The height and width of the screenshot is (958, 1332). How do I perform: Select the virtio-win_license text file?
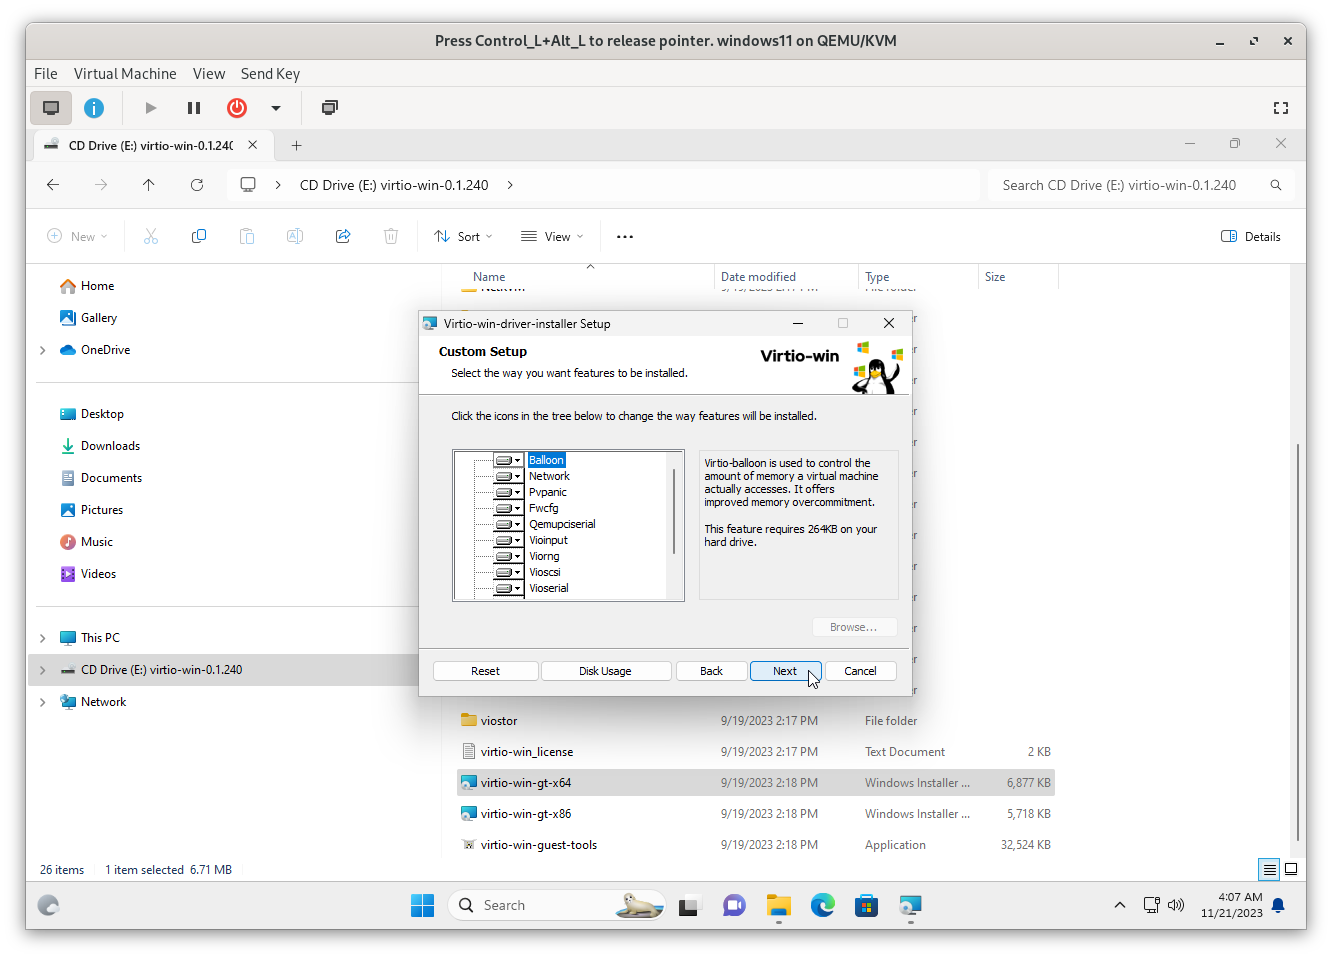pyautogui.click(x=756, y=752)
